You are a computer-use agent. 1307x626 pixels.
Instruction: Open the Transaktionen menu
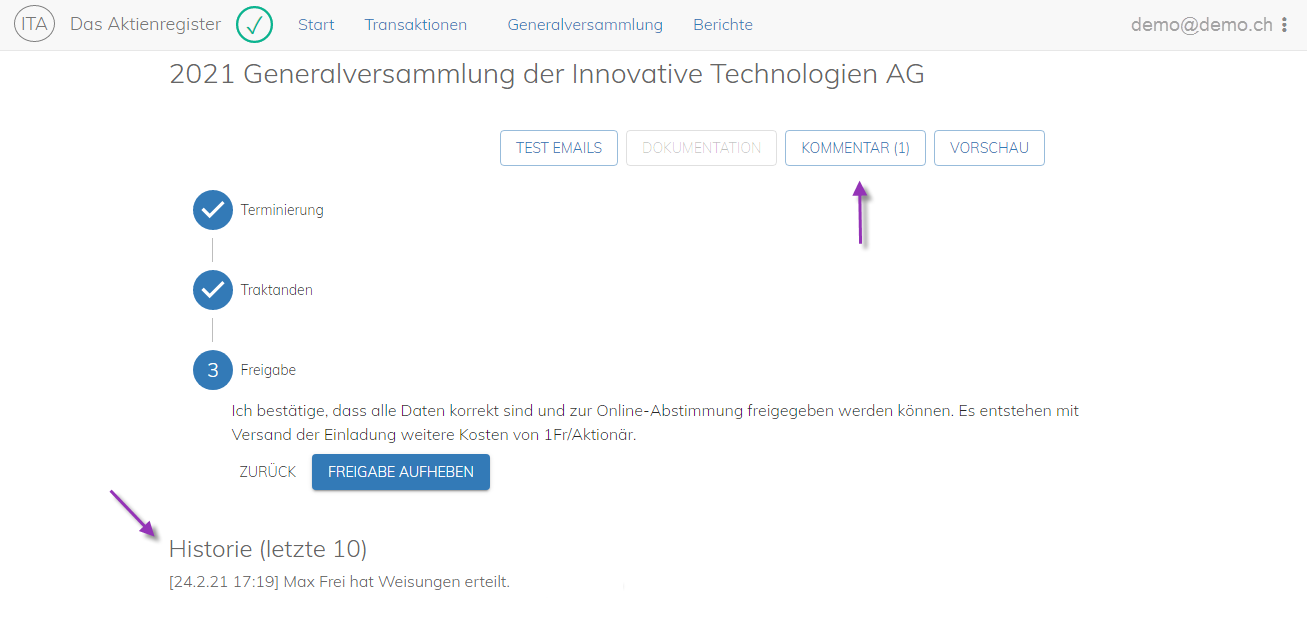(x=415, y=25)
